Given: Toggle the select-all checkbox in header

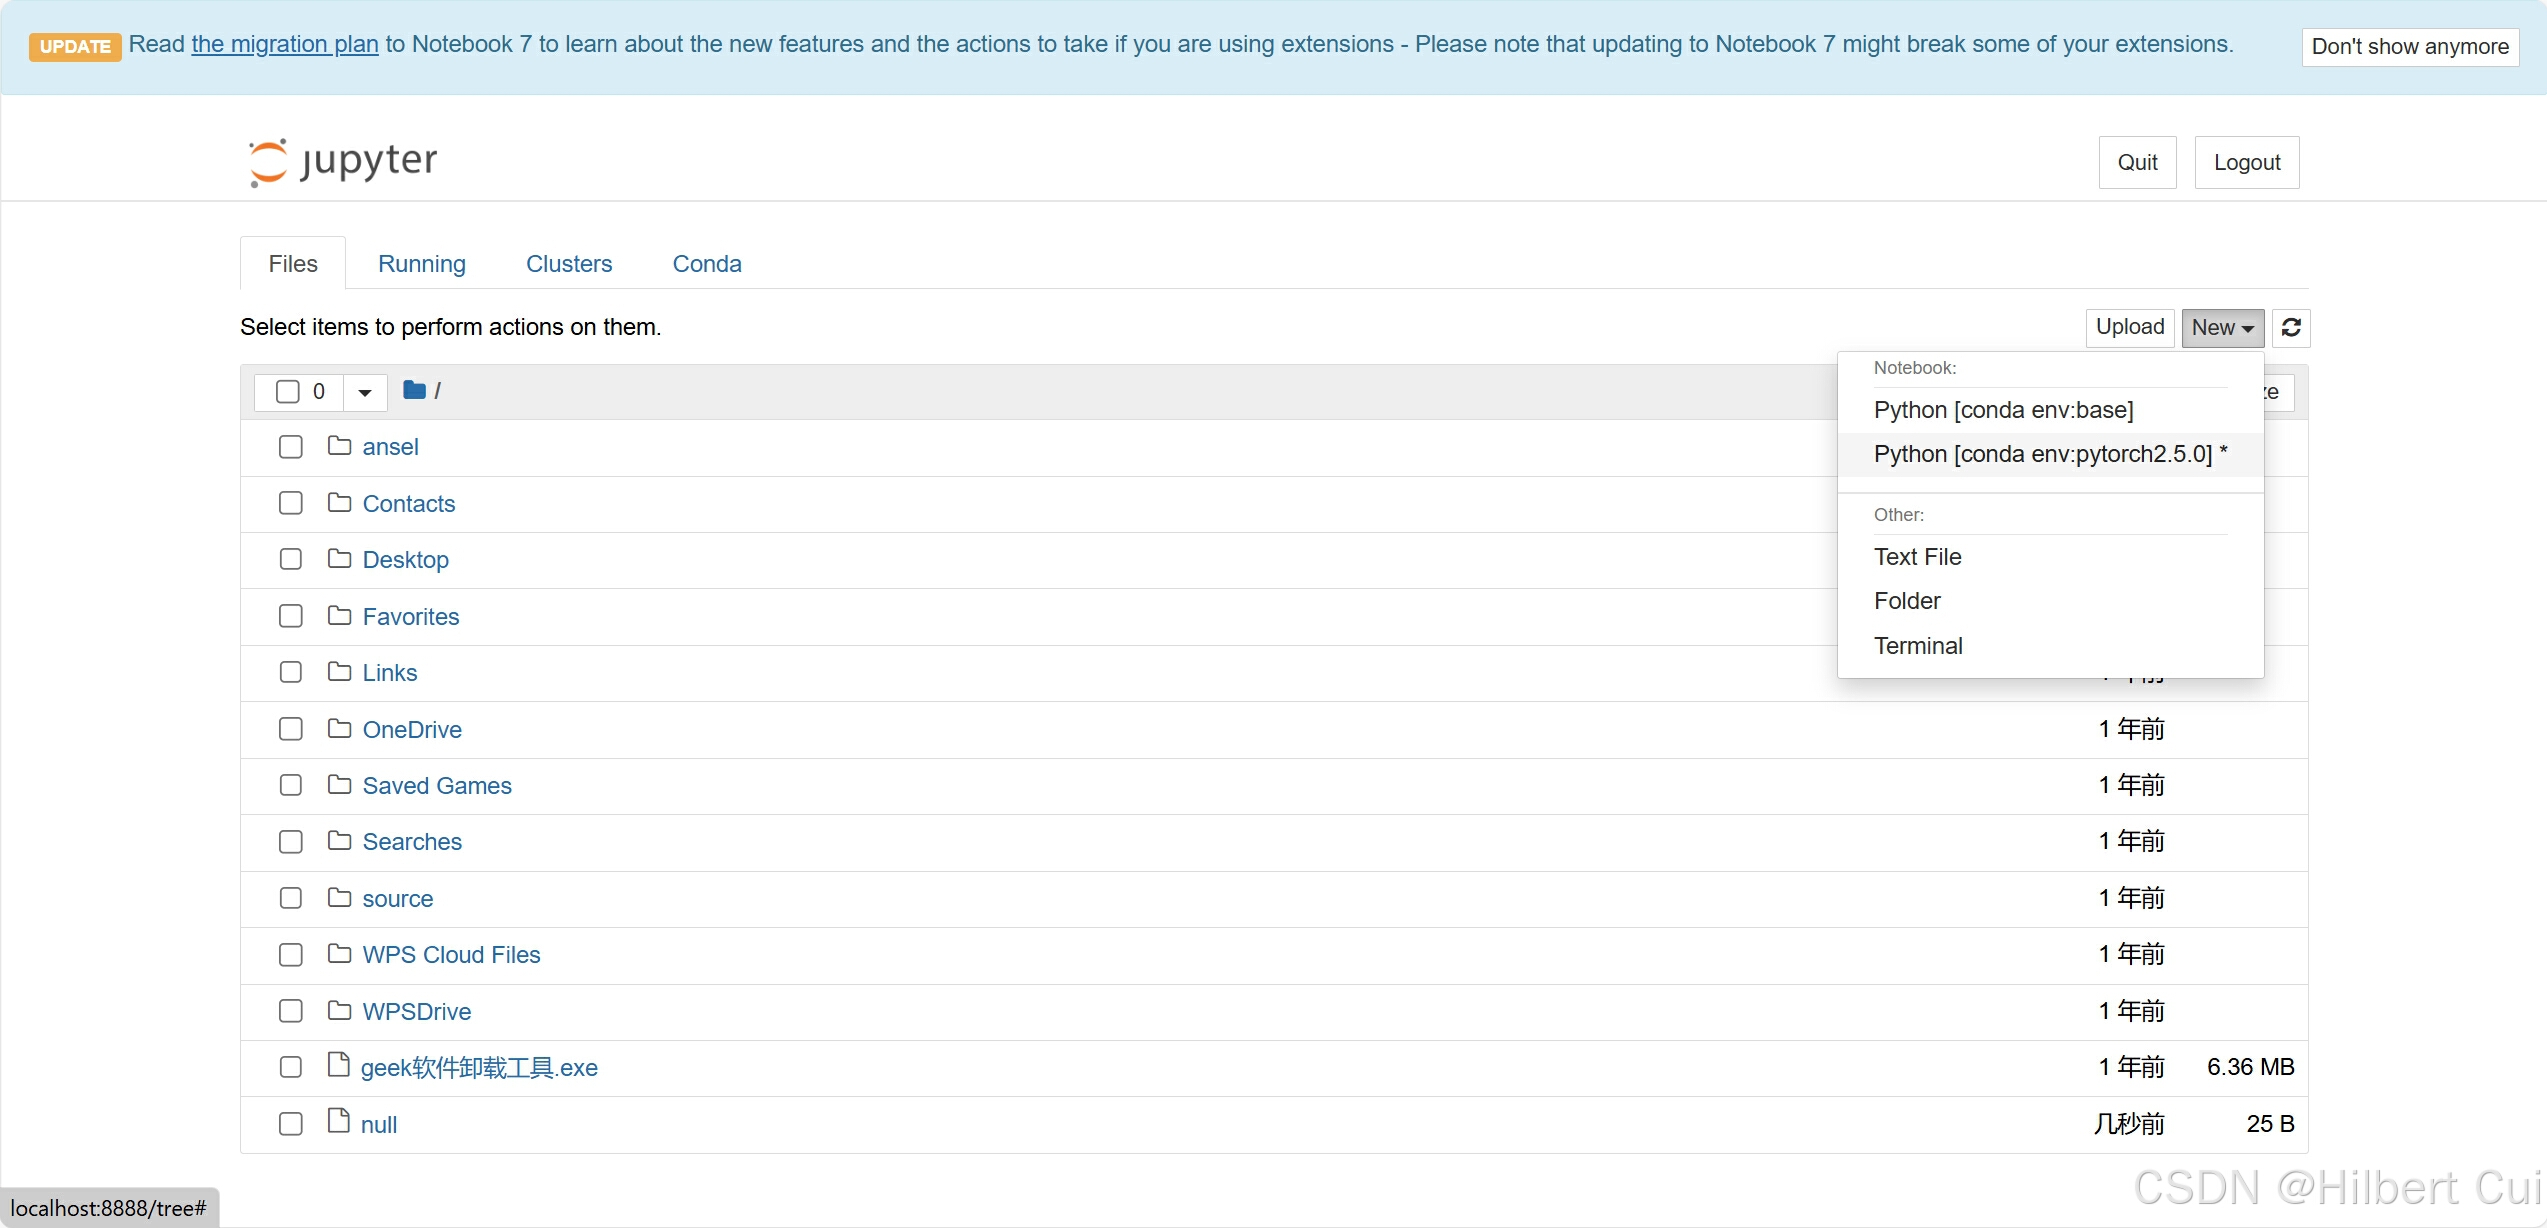Looking at the screenshot, I should point(288,391).
